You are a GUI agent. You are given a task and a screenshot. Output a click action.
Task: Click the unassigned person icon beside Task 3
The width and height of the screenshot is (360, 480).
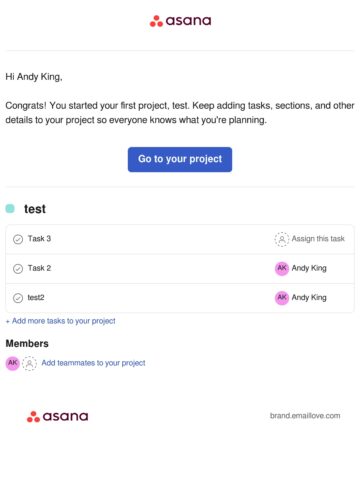coord(282,239)
